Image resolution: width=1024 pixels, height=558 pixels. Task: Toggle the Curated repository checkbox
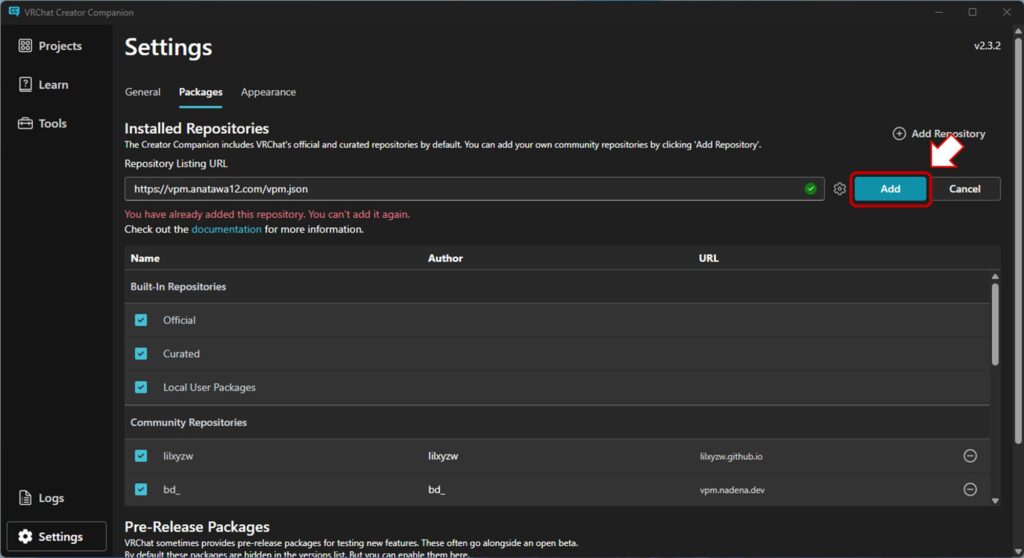[141, 354]
